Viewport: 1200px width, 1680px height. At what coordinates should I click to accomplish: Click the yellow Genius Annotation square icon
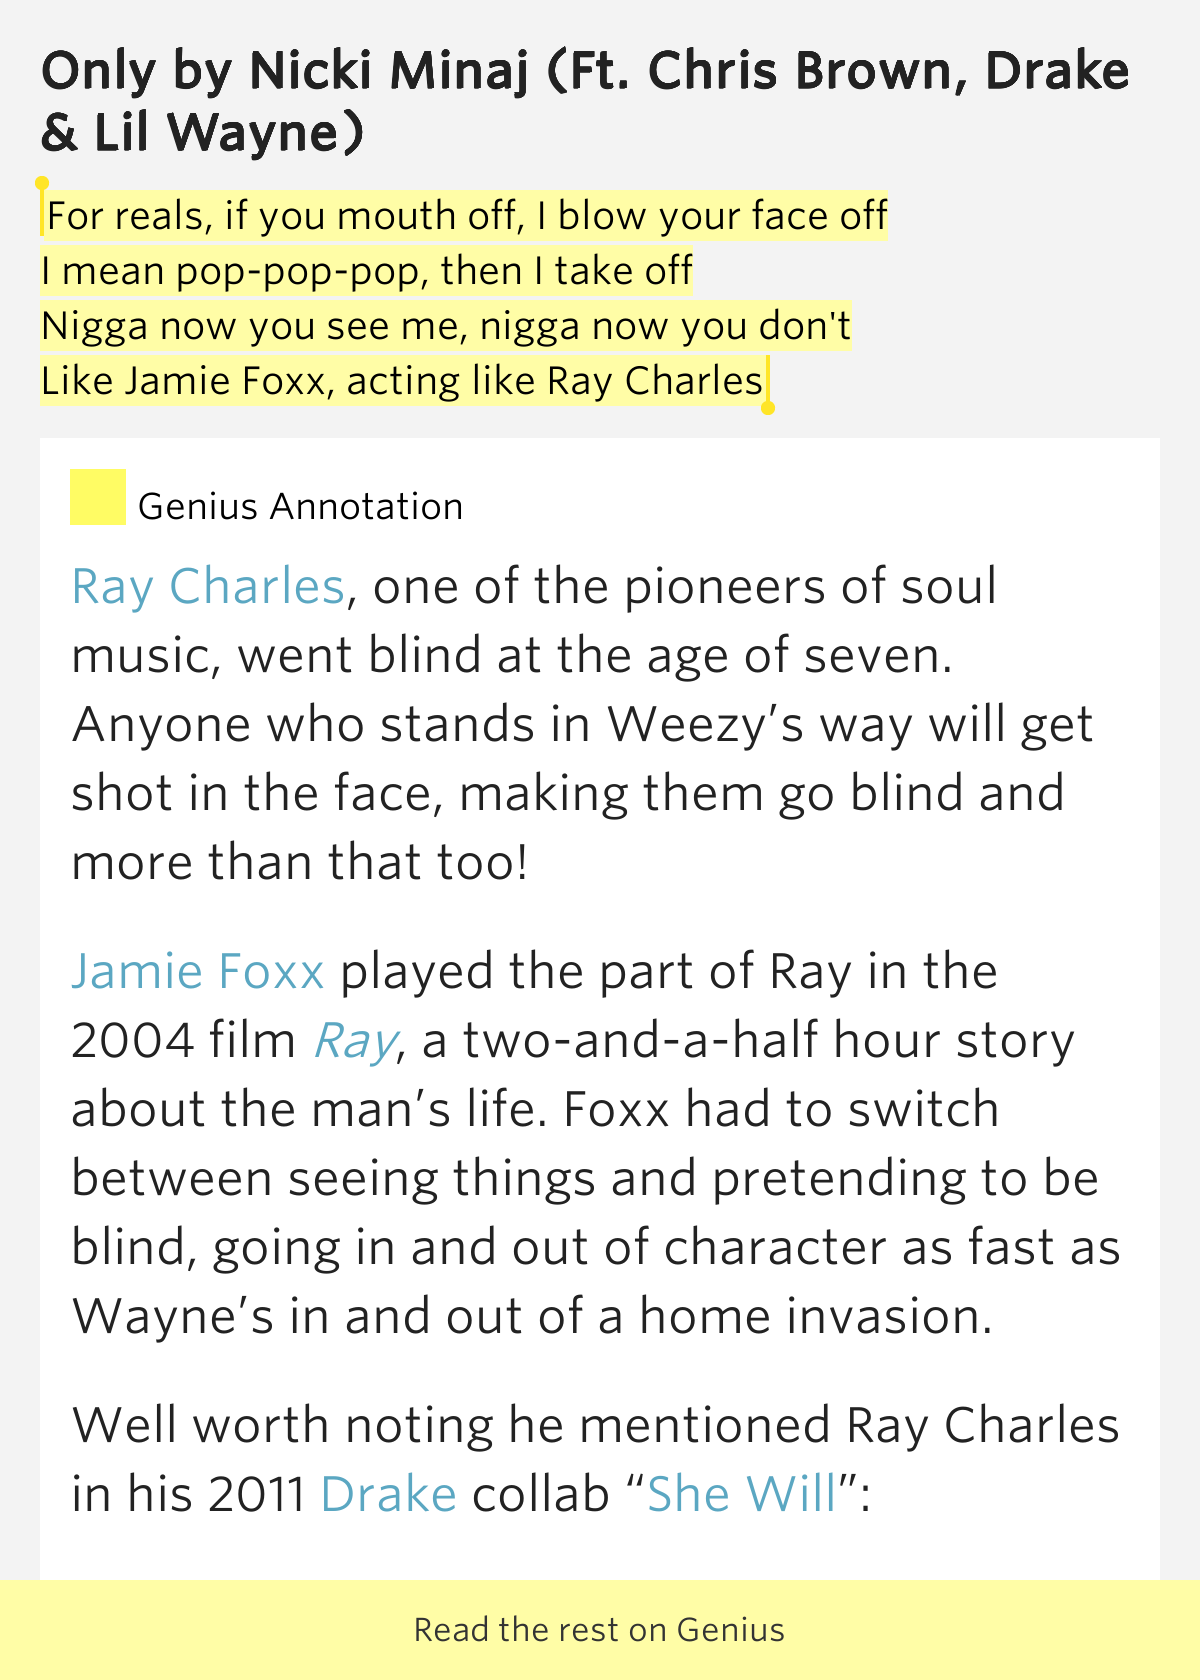coord(98,497)
